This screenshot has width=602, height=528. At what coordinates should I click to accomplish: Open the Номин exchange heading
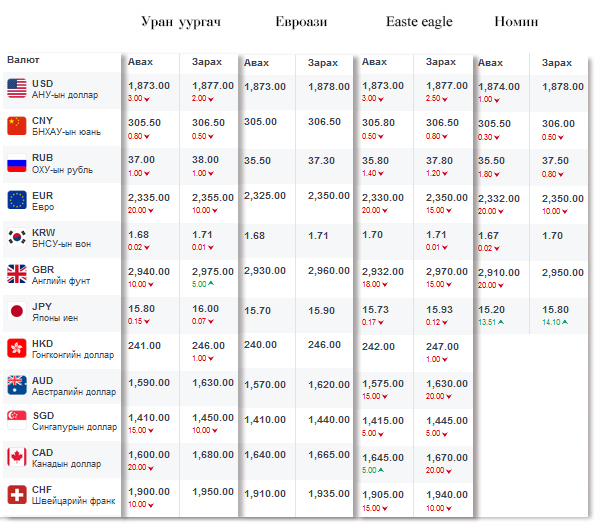coord(517,22)
